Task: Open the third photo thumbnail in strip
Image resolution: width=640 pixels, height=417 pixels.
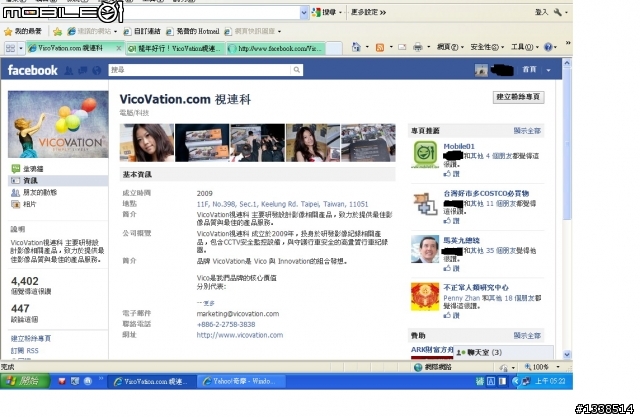Action: (x=258, y=143)
